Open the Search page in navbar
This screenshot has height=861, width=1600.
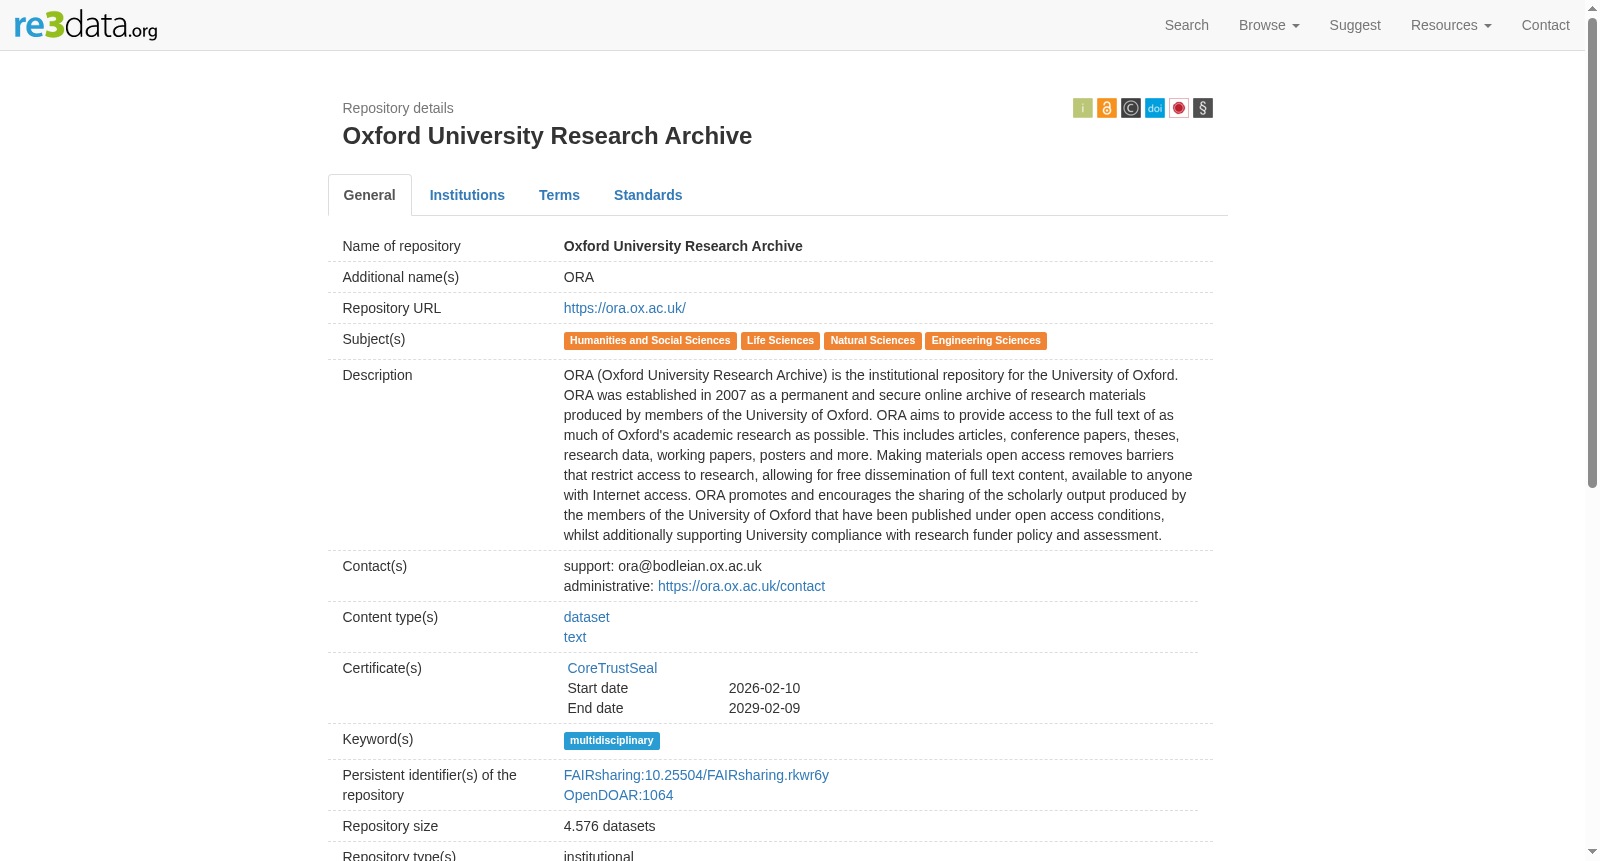1187,25
